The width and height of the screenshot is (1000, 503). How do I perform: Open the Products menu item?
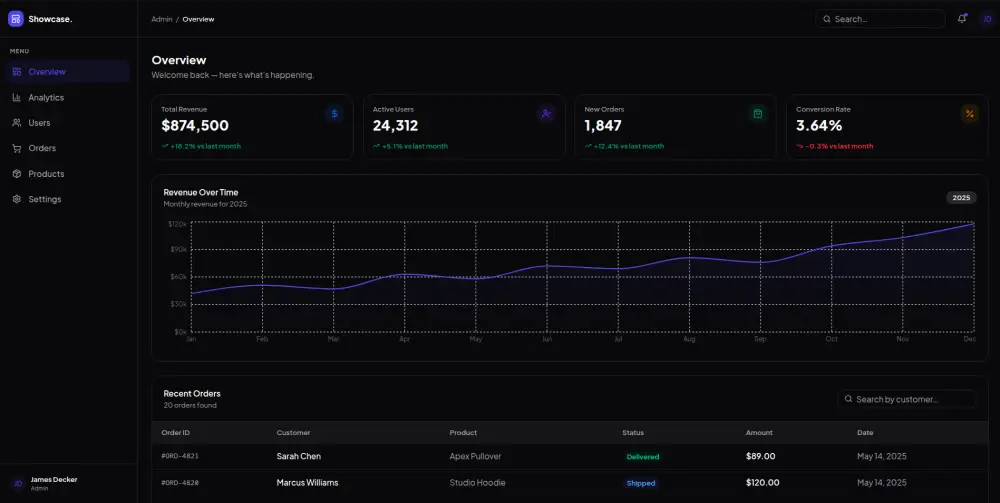(x=68, y=173)
